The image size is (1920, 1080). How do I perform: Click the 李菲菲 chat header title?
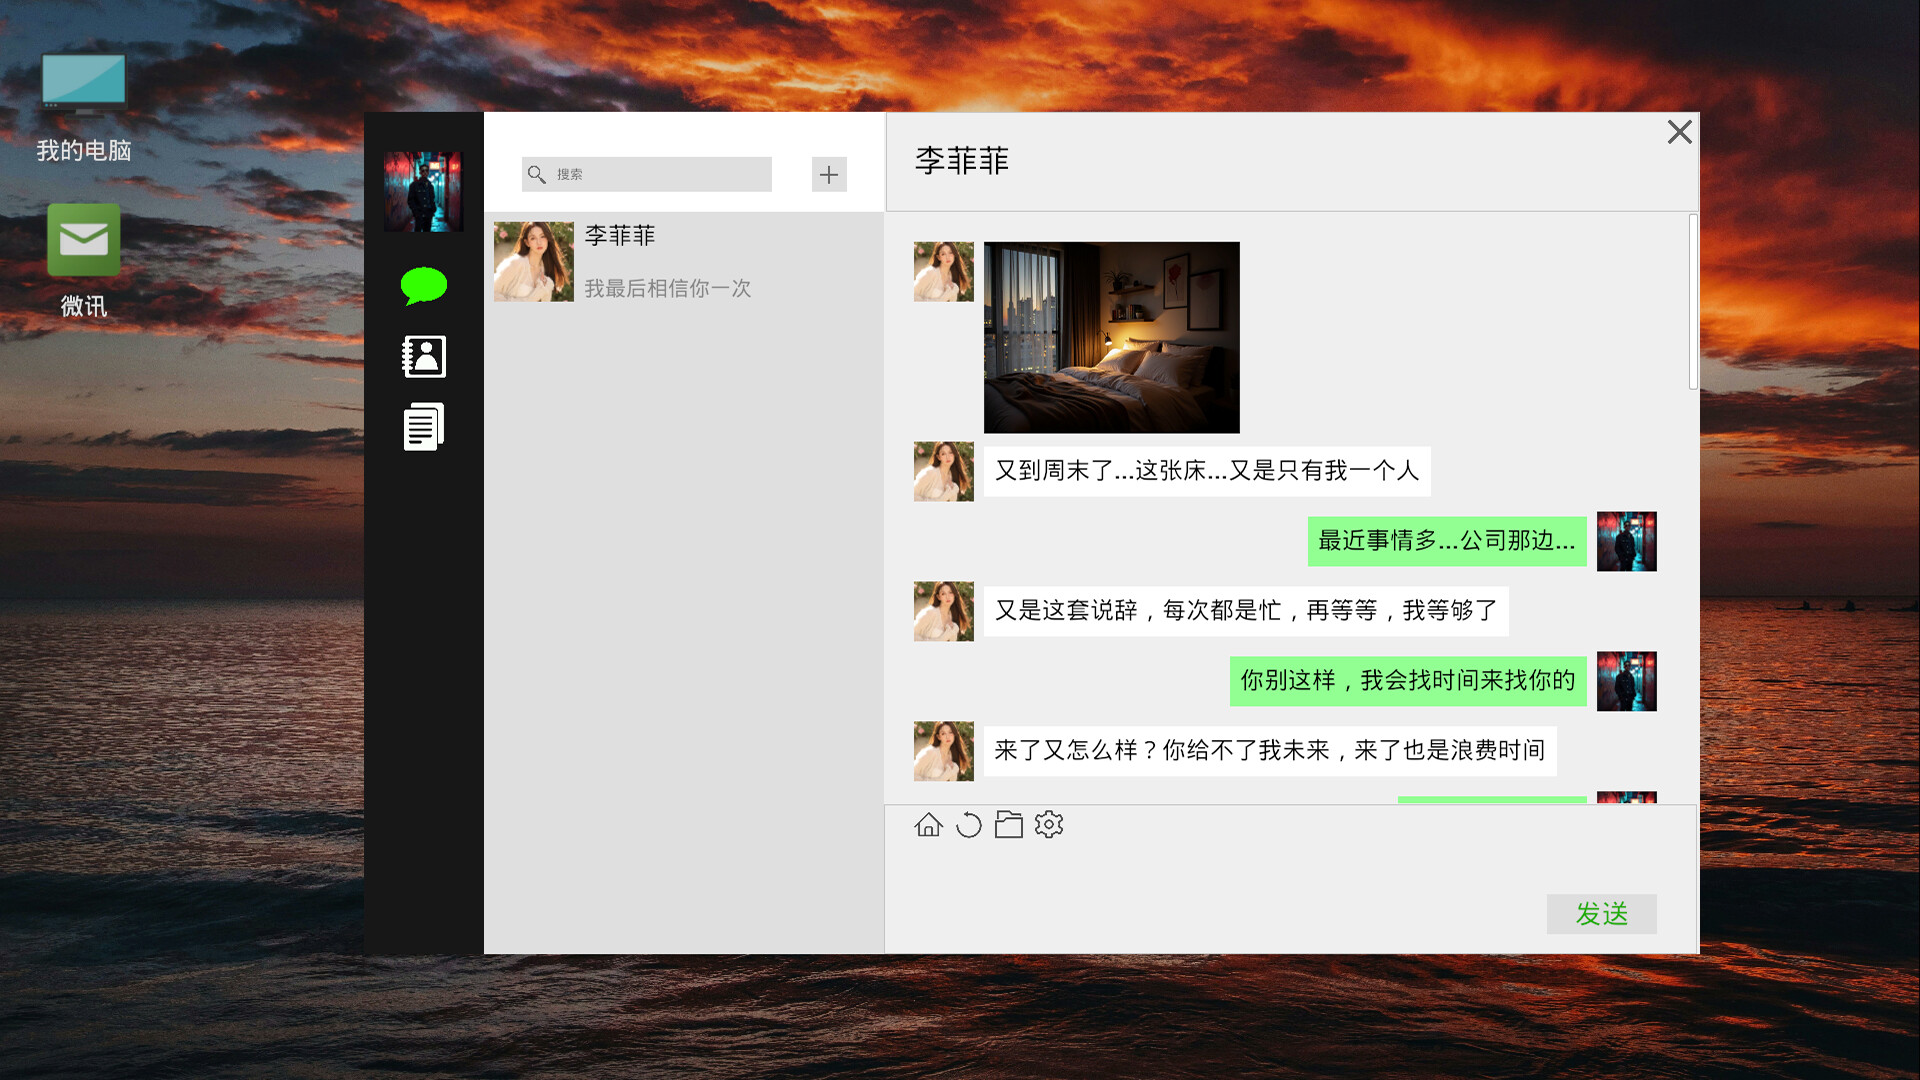point(962,161)
